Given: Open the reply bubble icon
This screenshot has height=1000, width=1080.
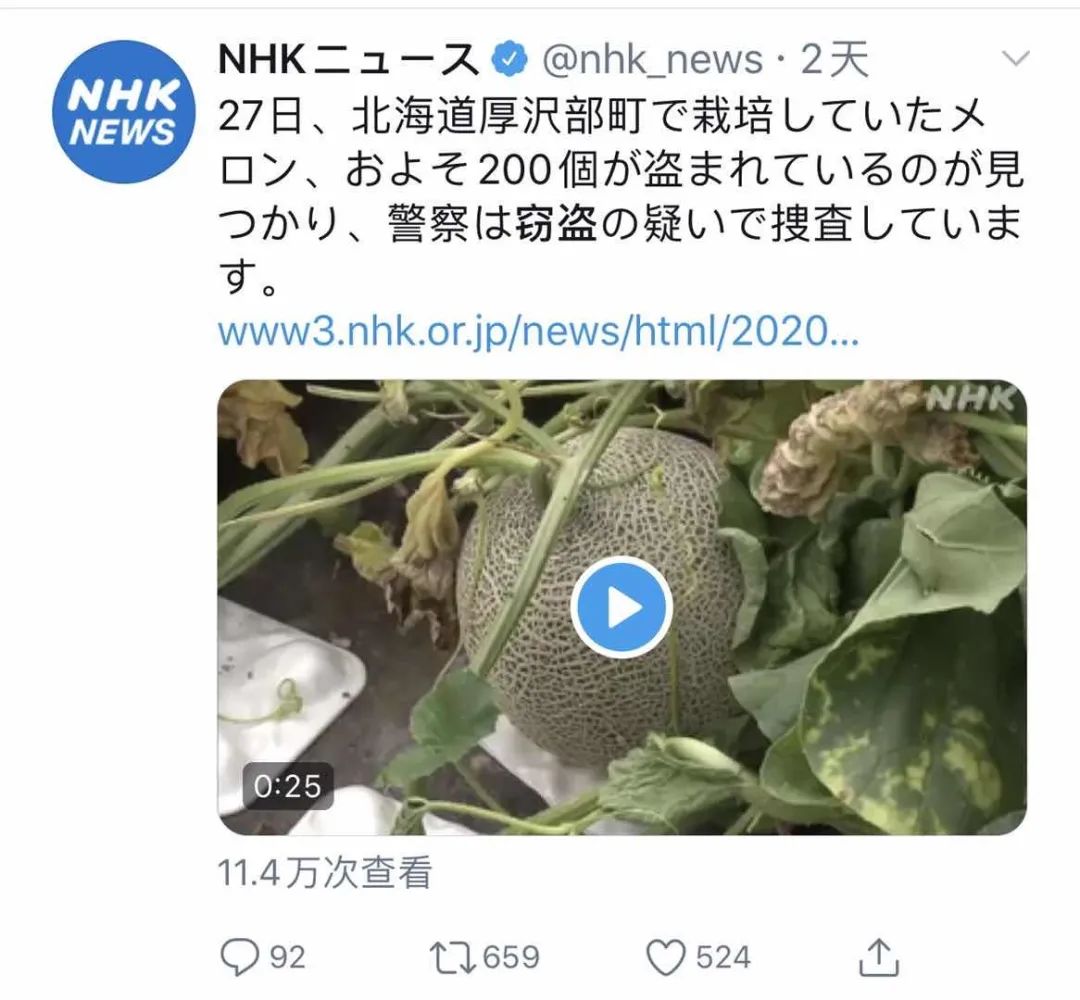Looking at the screenshot, I should [x=239, y=957].
